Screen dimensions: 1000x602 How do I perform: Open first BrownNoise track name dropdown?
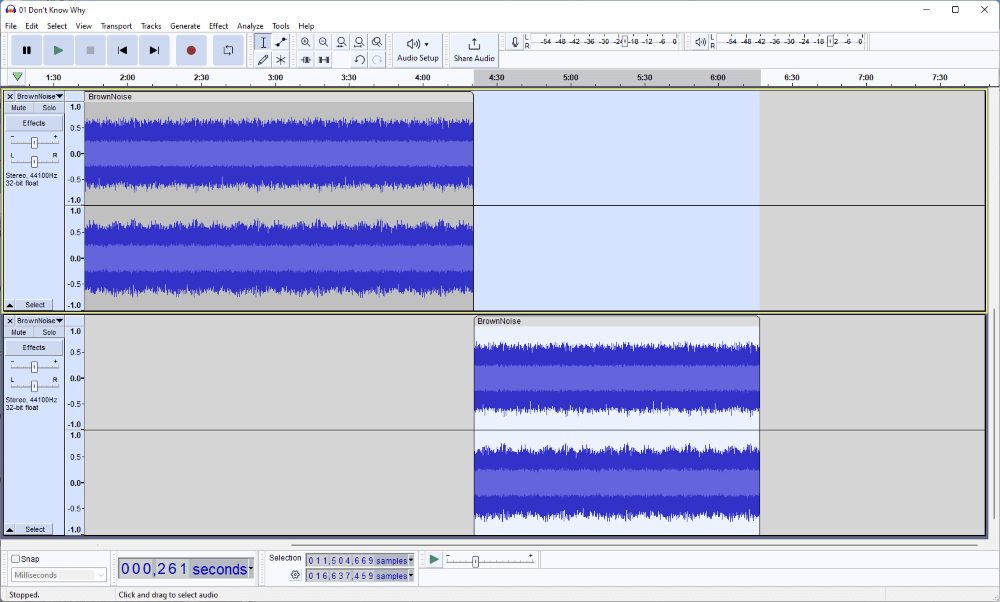[x=40, y=96]
